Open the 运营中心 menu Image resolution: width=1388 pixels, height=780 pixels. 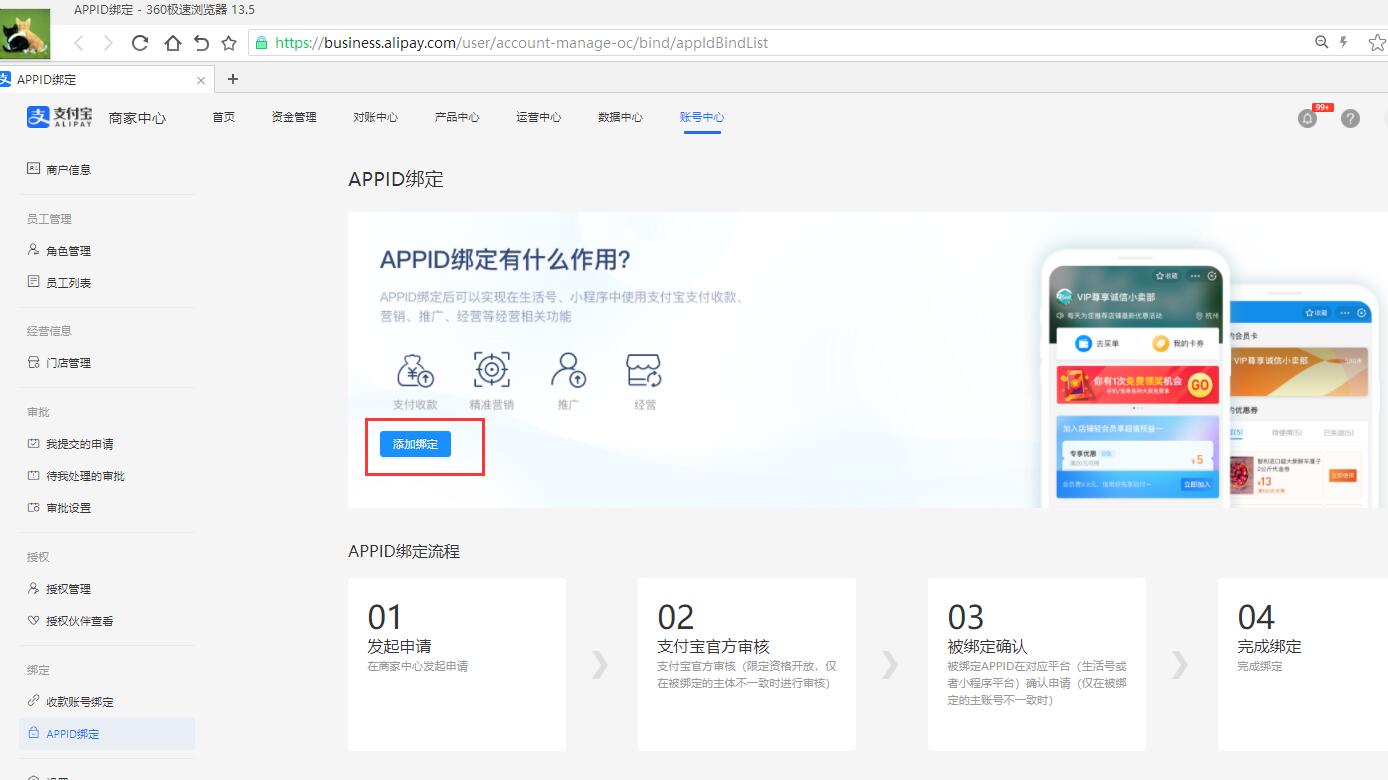[538, 117]
